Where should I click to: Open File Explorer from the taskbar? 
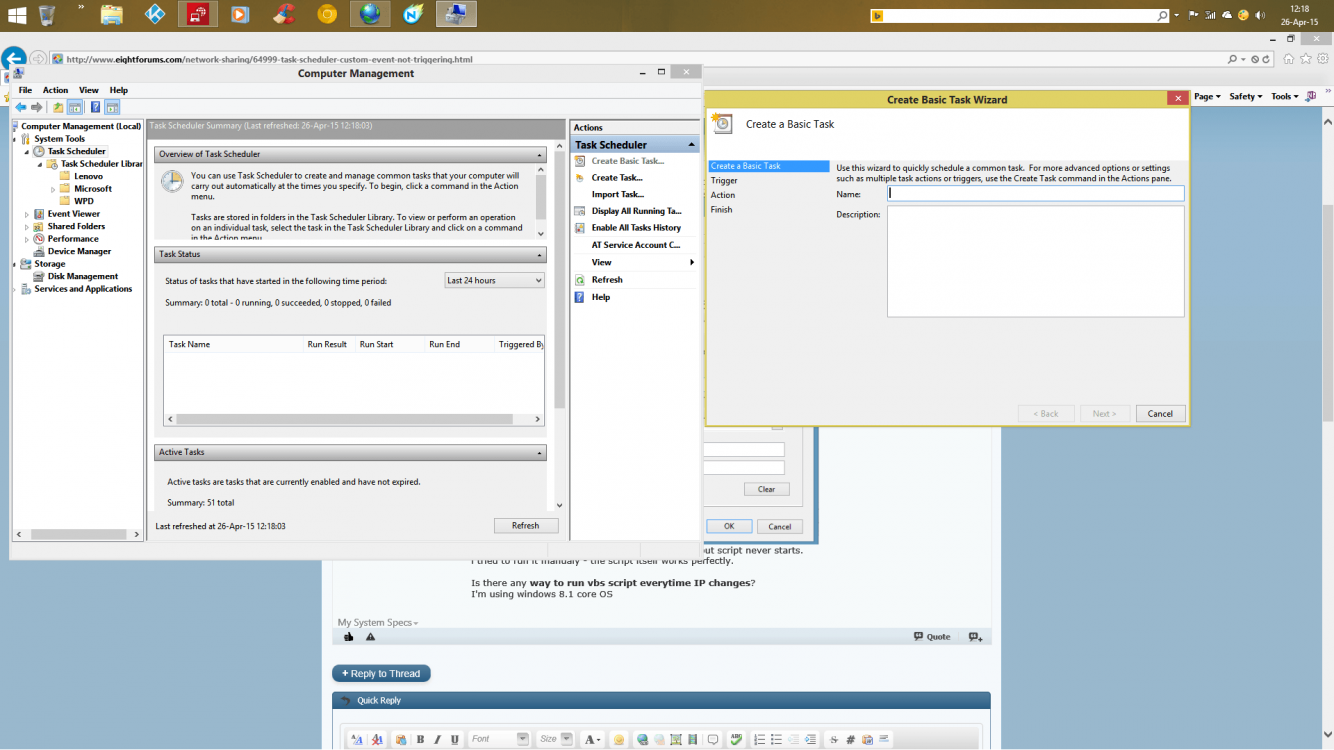112,14
